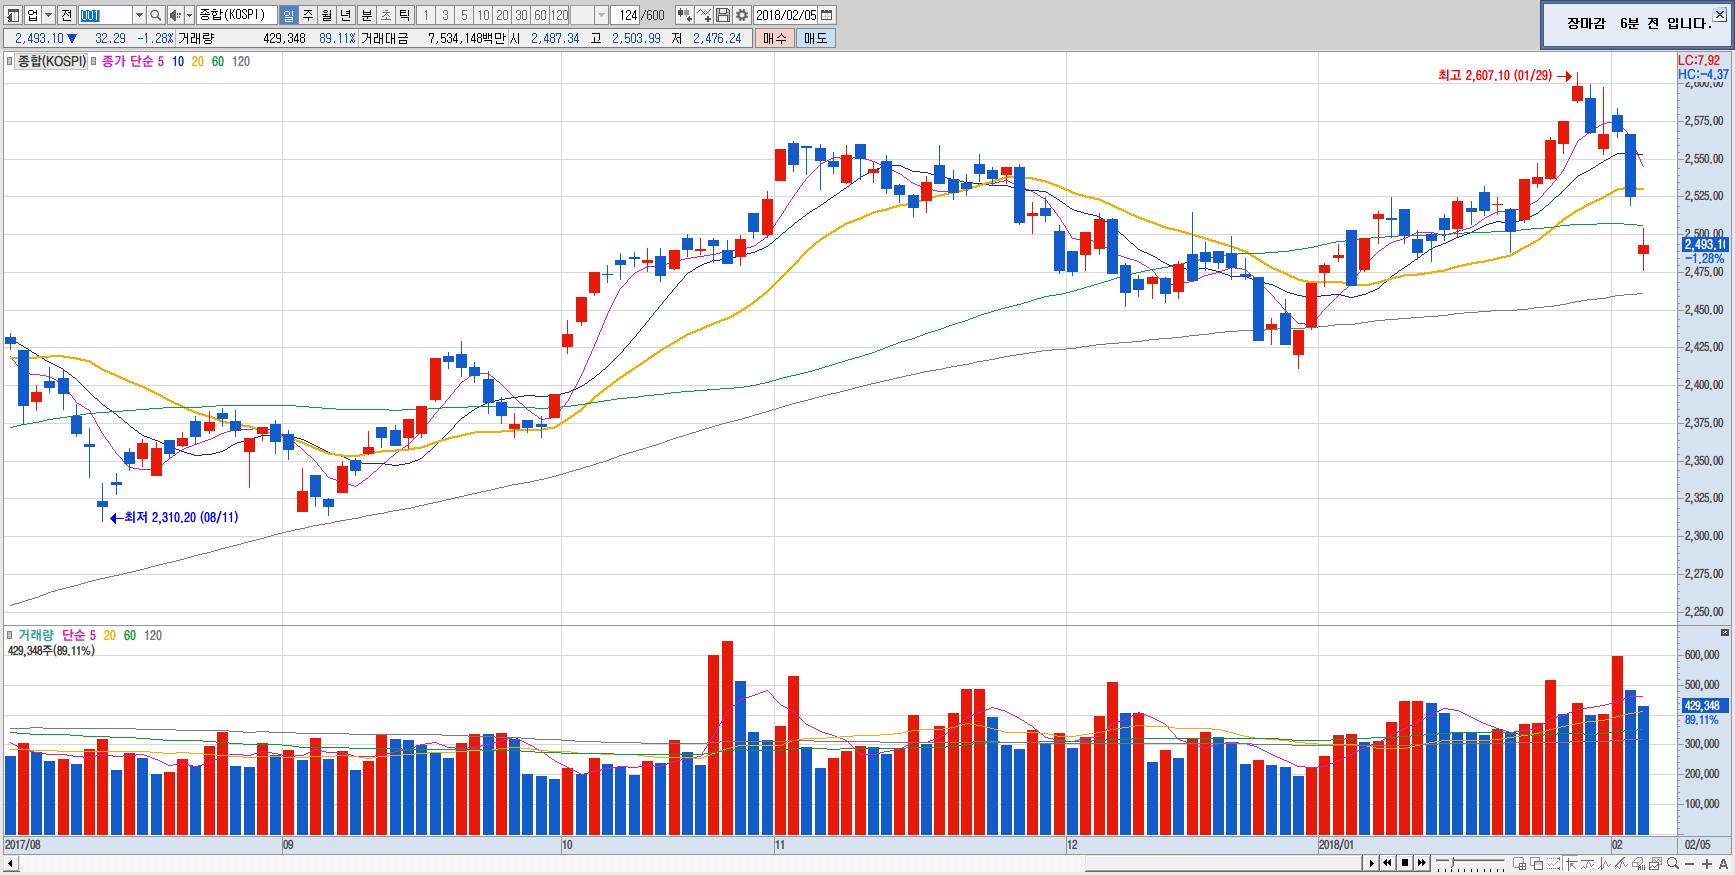
Task: Open the chart settings gear icon
Action: pyautogui.click(x=742, y=15)
